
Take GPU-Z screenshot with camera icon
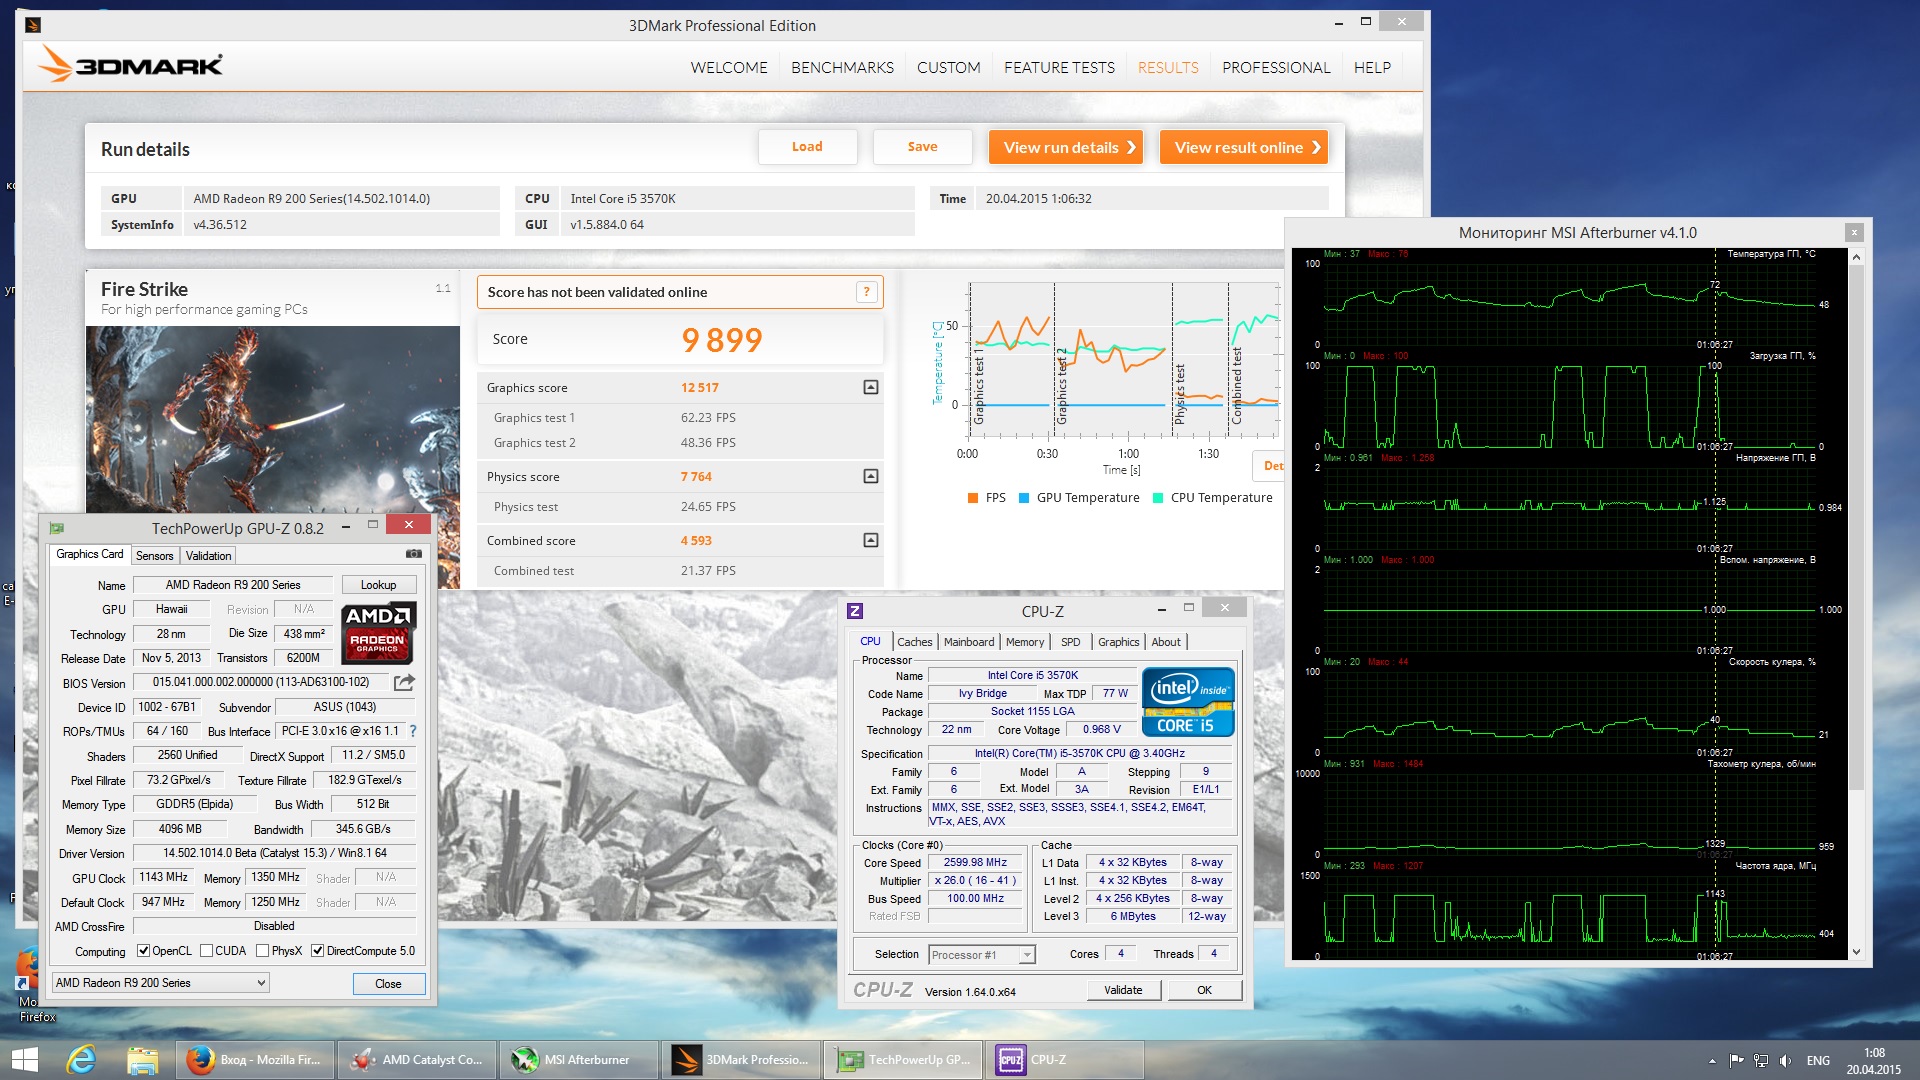414,554
